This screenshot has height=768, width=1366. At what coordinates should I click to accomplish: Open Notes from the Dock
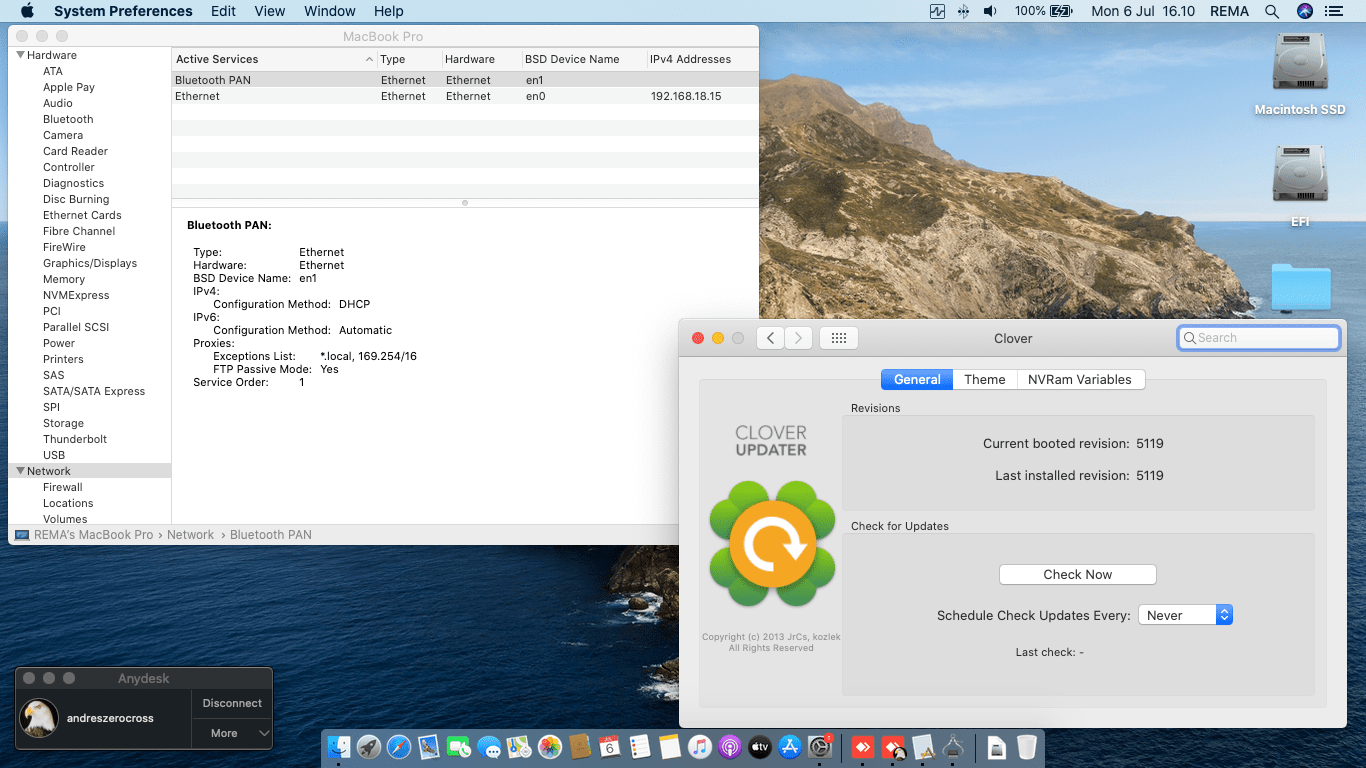[670, 747]
